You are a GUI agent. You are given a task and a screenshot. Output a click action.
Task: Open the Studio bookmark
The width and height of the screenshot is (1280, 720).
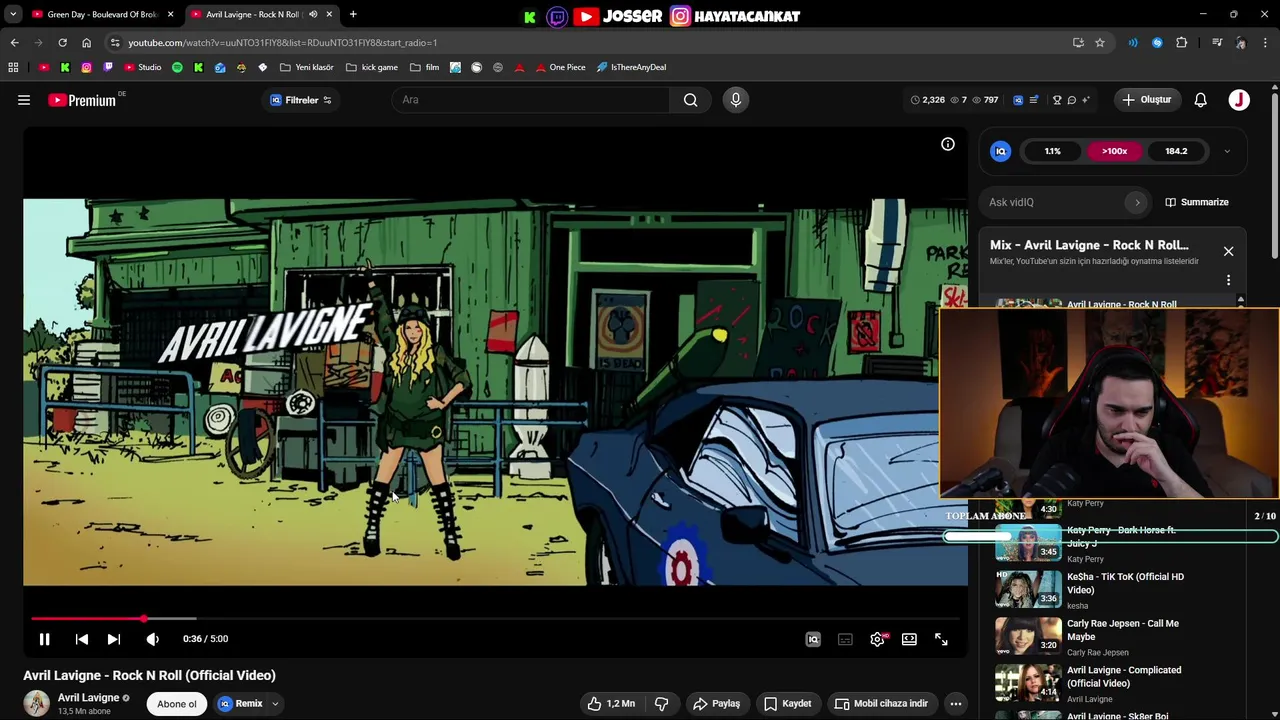(142, 67)
